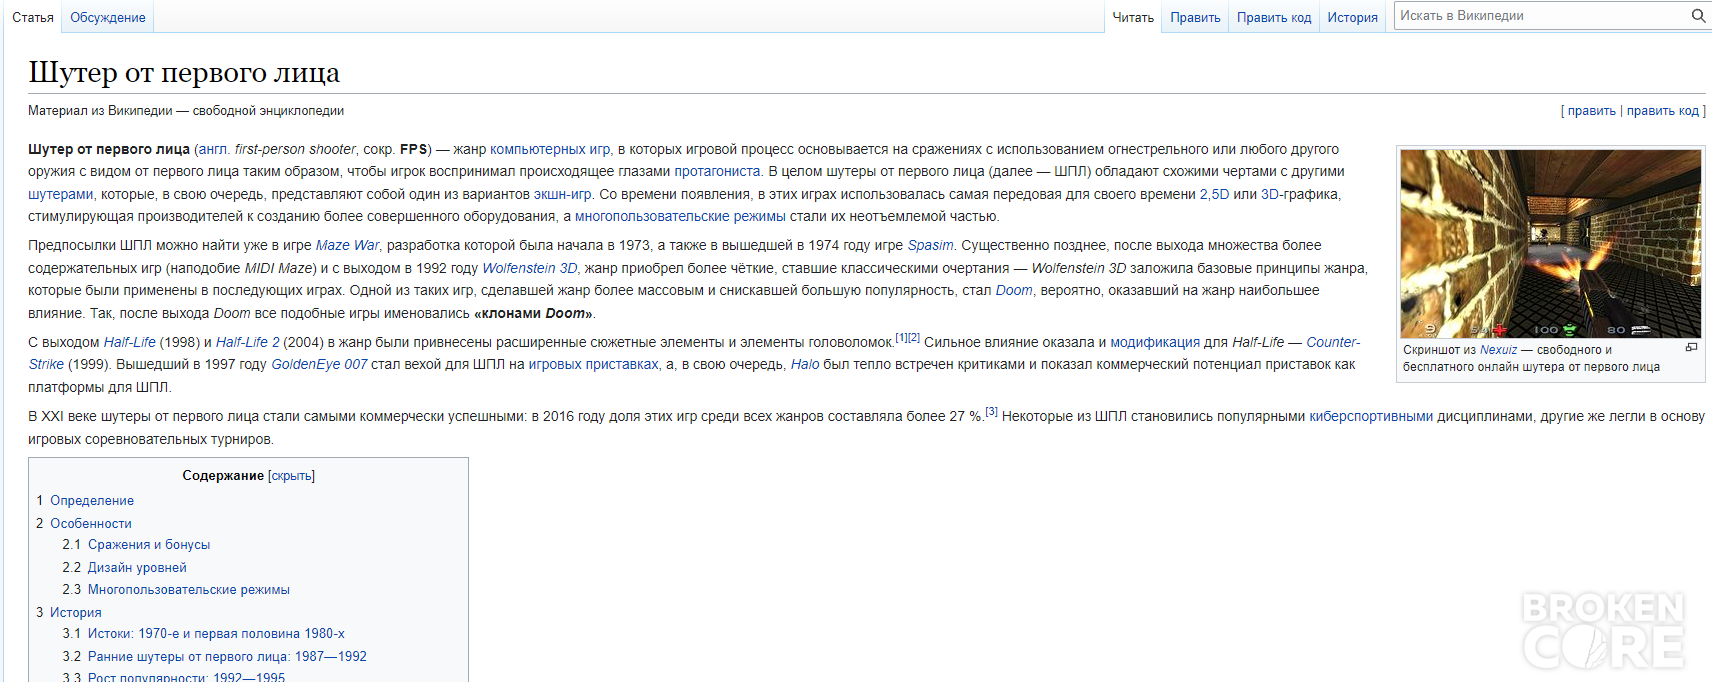Click the 'Half-Life 2' link
The image size is (1712, 682).
tap(247, 342)
